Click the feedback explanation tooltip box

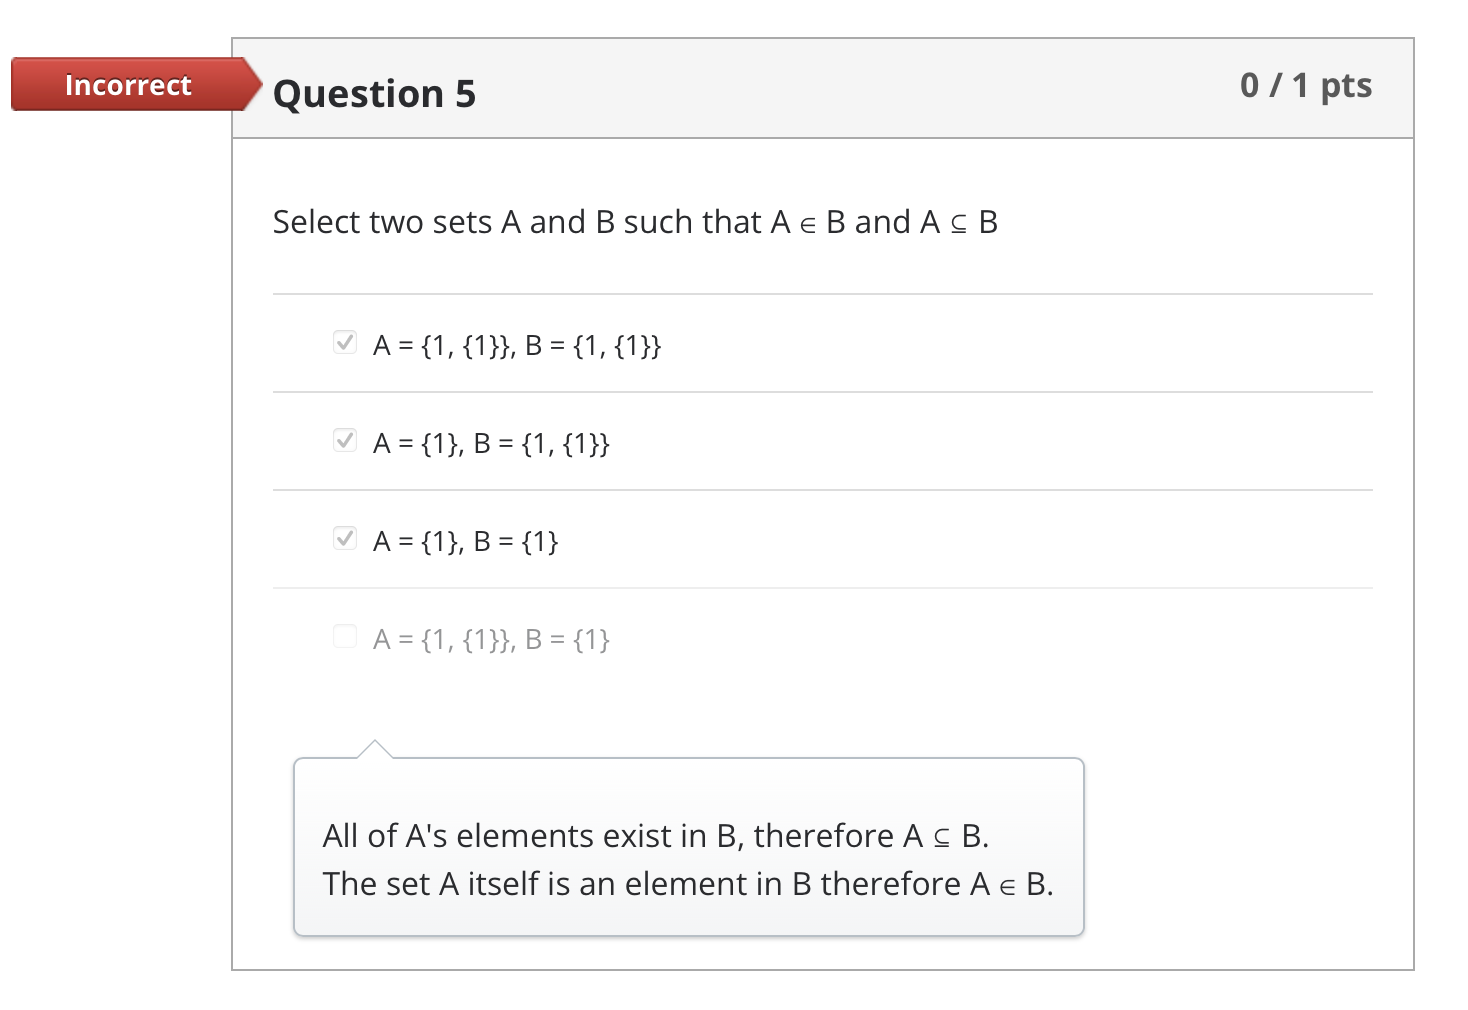[690, 847]
